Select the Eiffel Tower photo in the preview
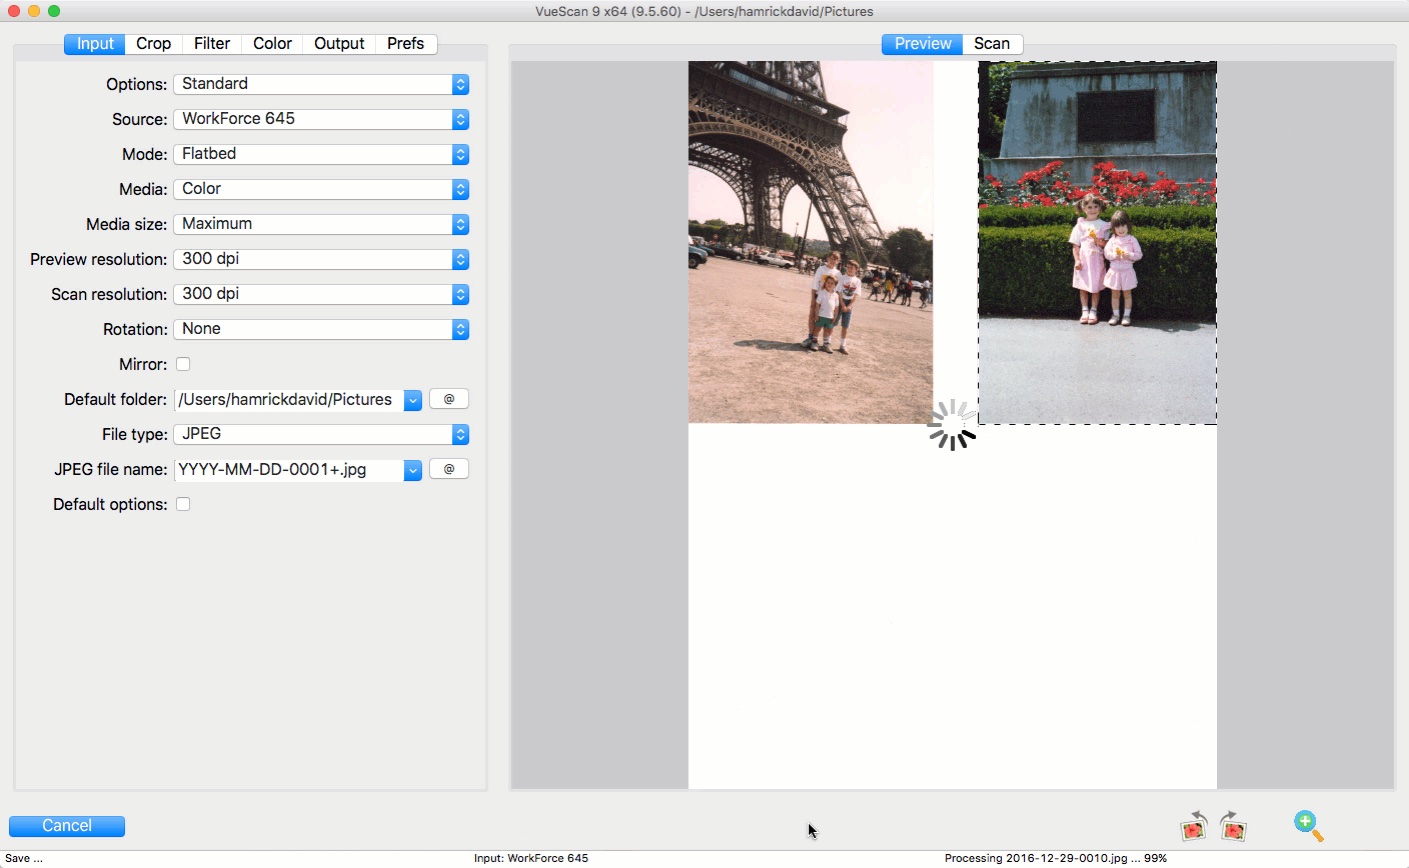Viewport: 1409px width, 868px height. pyautogui.click(x=810, y=240)
